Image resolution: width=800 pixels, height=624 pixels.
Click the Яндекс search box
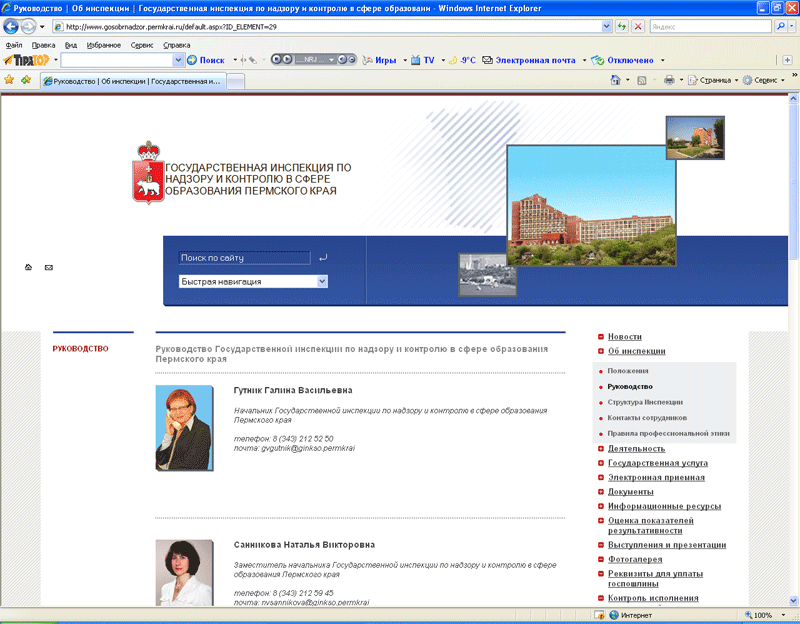point(710,26)
